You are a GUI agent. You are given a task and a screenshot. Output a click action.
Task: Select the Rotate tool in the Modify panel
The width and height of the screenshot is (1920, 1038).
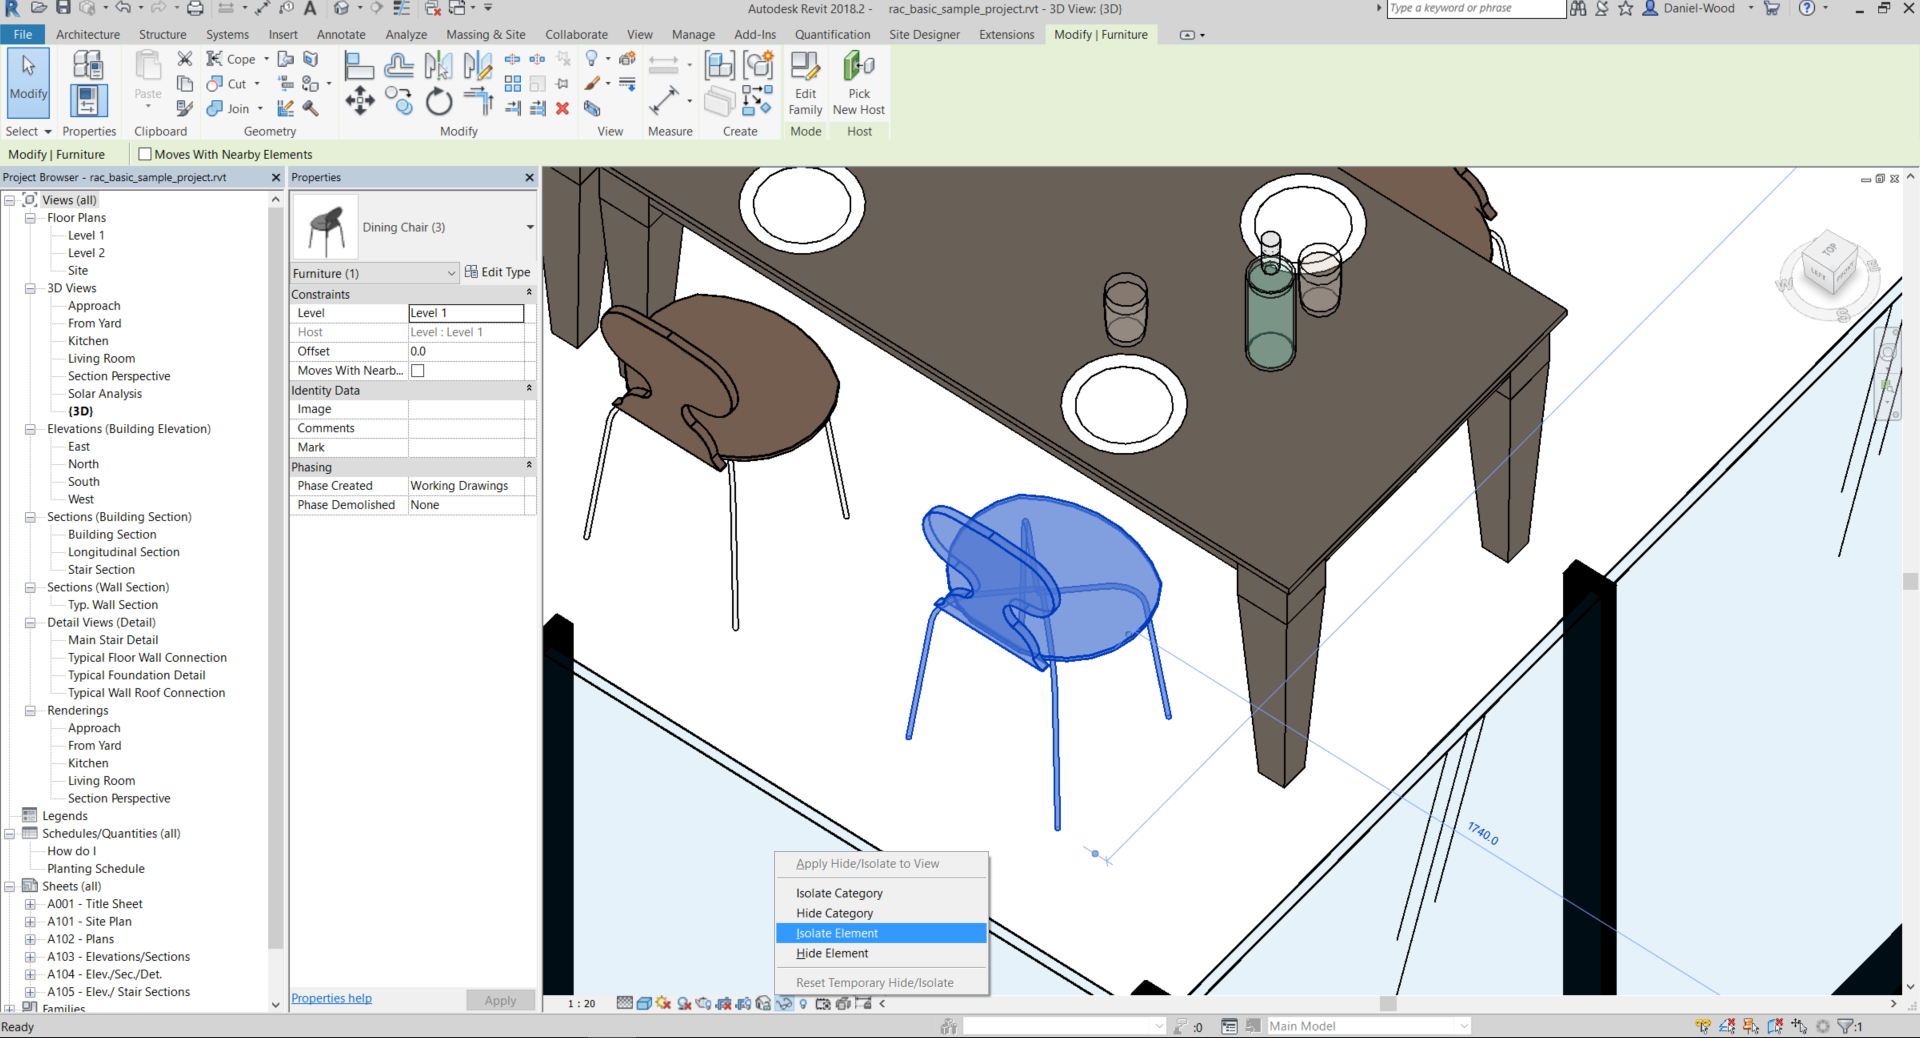[x=438, y=102]
